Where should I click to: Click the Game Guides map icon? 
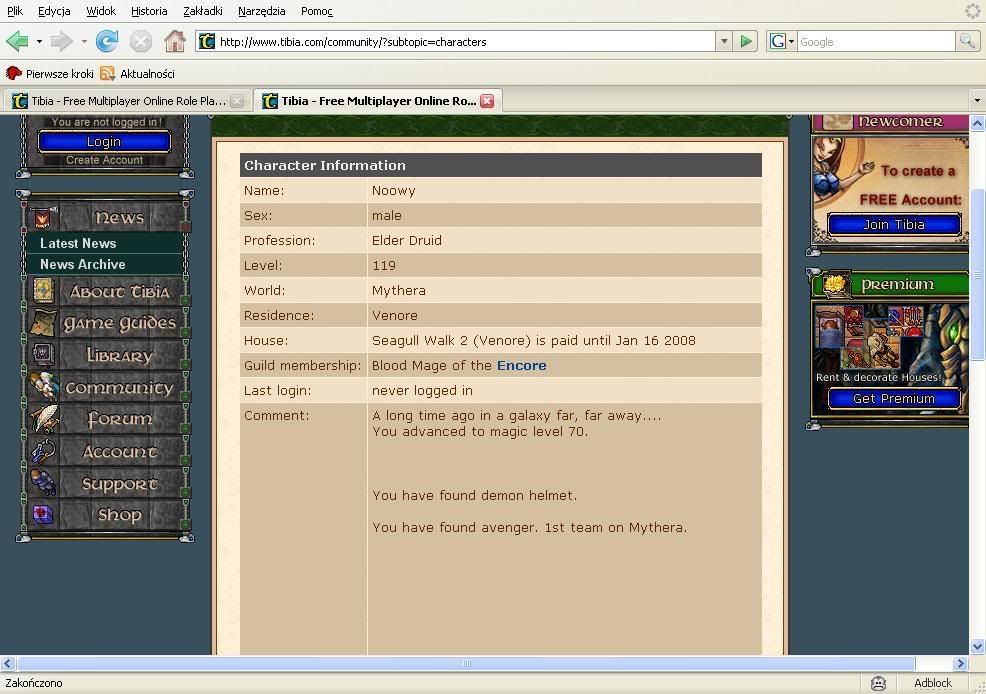[x=44, y=323]
